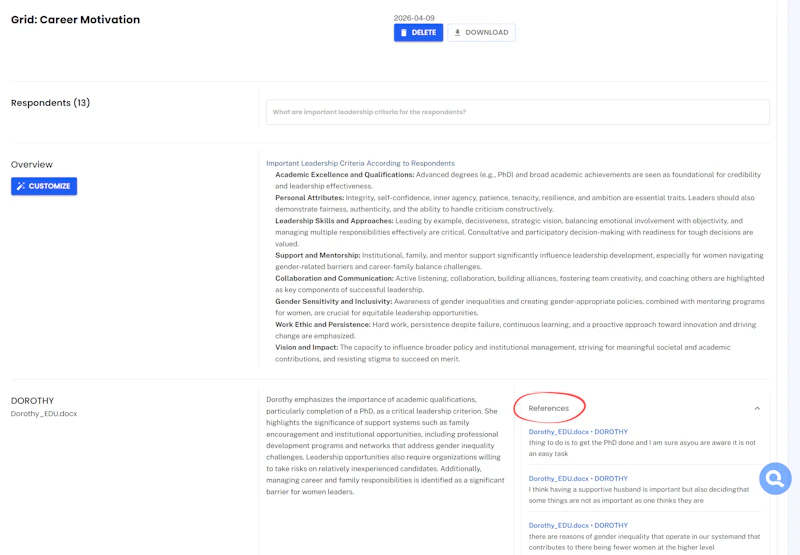Click quote 'there are reasons of gender inequality'

644,542
